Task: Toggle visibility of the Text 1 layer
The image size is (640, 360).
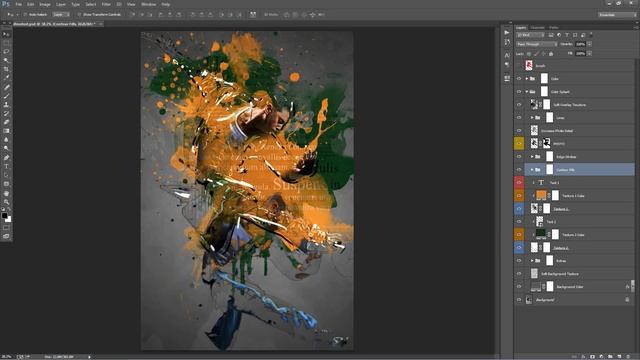Action: (x=519, y=183)
